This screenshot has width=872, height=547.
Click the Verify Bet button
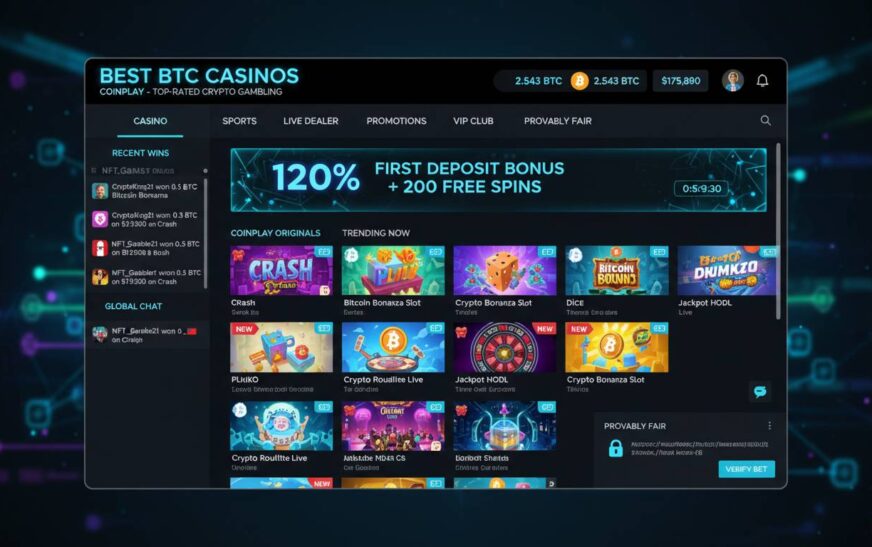tap(746, 469)
